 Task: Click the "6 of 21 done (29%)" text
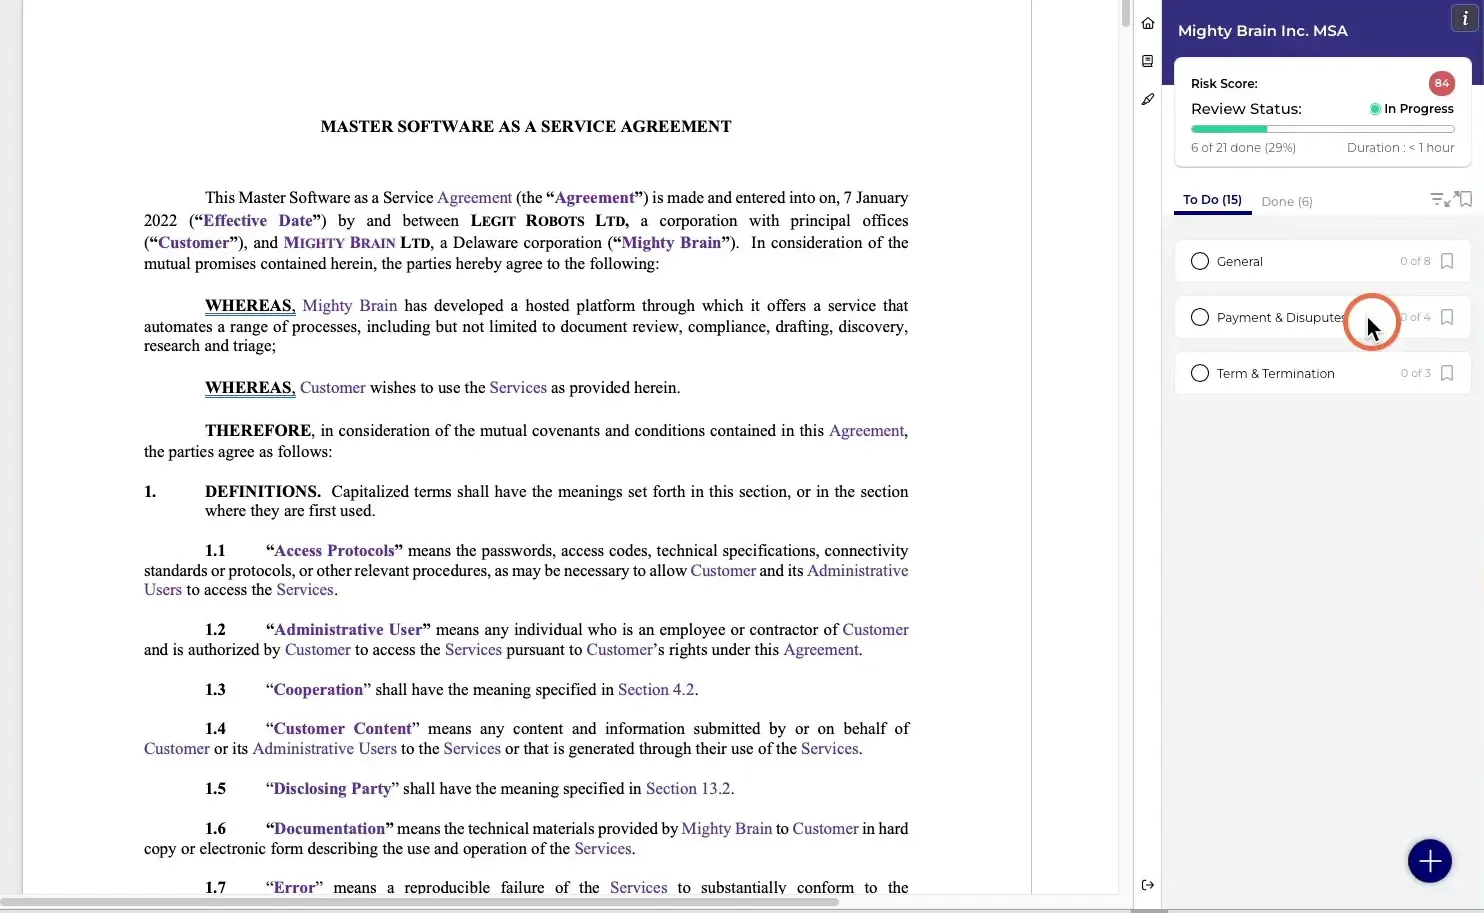pyautogui.click(x=1243, y=147)
